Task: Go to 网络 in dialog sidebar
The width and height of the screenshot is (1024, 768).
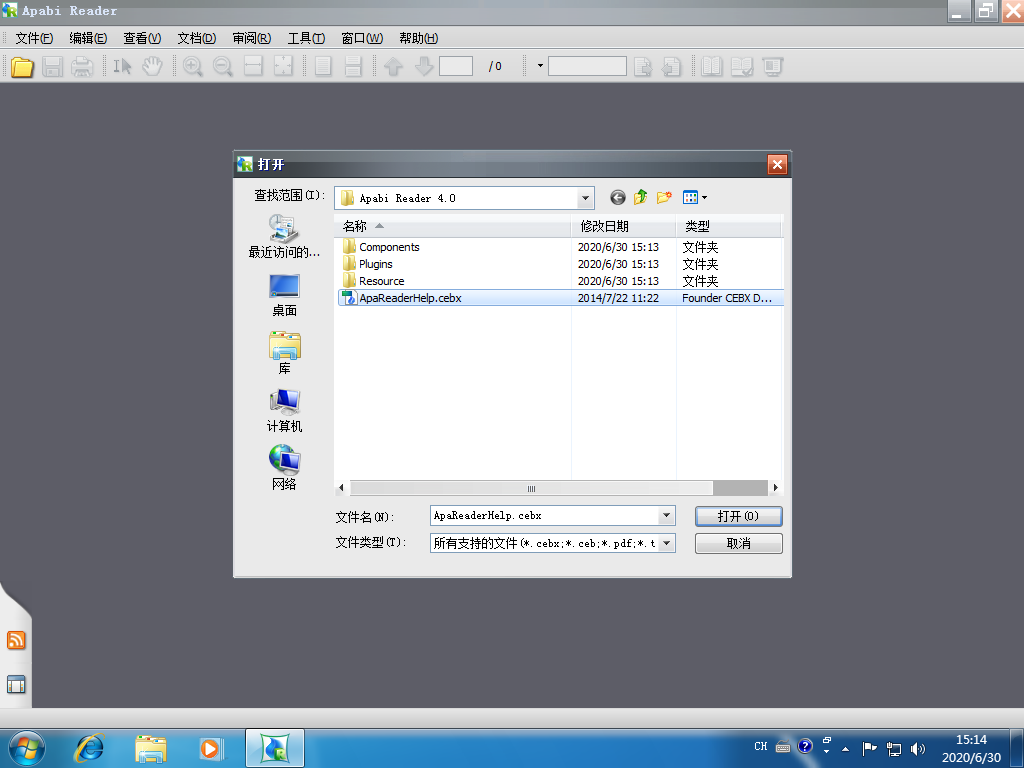Action: click(284, 469)
